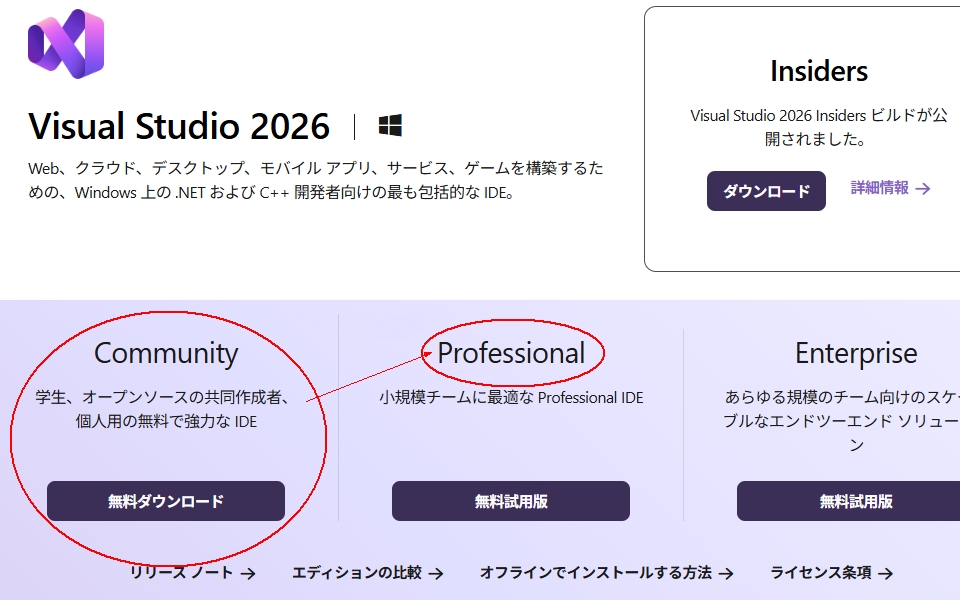
Task: Click the arrow icon after リリース ノート
Action: pos(248,573)
